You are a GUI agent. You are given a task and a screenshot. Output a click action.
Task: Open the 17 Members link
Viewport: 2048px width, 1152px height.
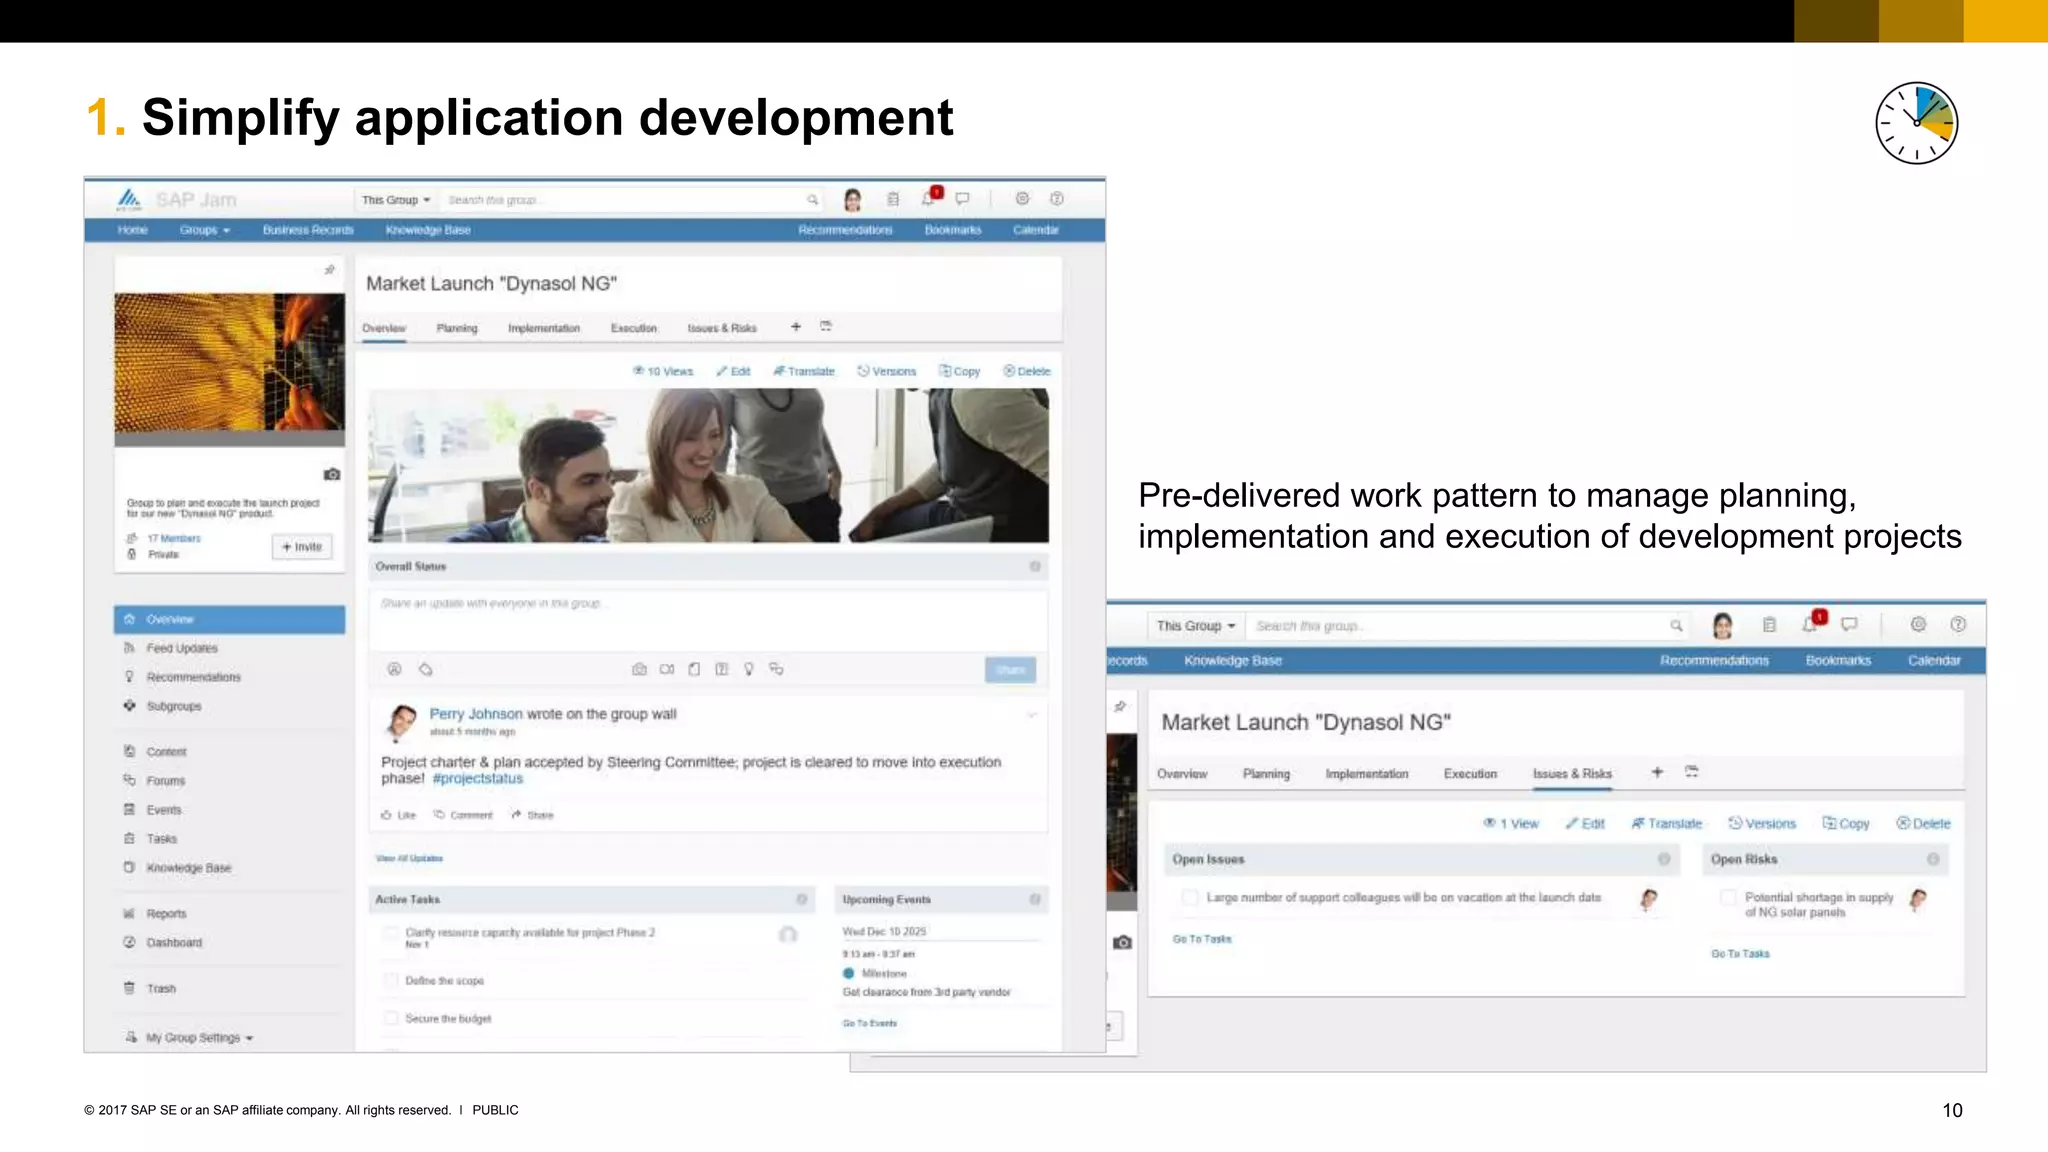click(174, 538)
